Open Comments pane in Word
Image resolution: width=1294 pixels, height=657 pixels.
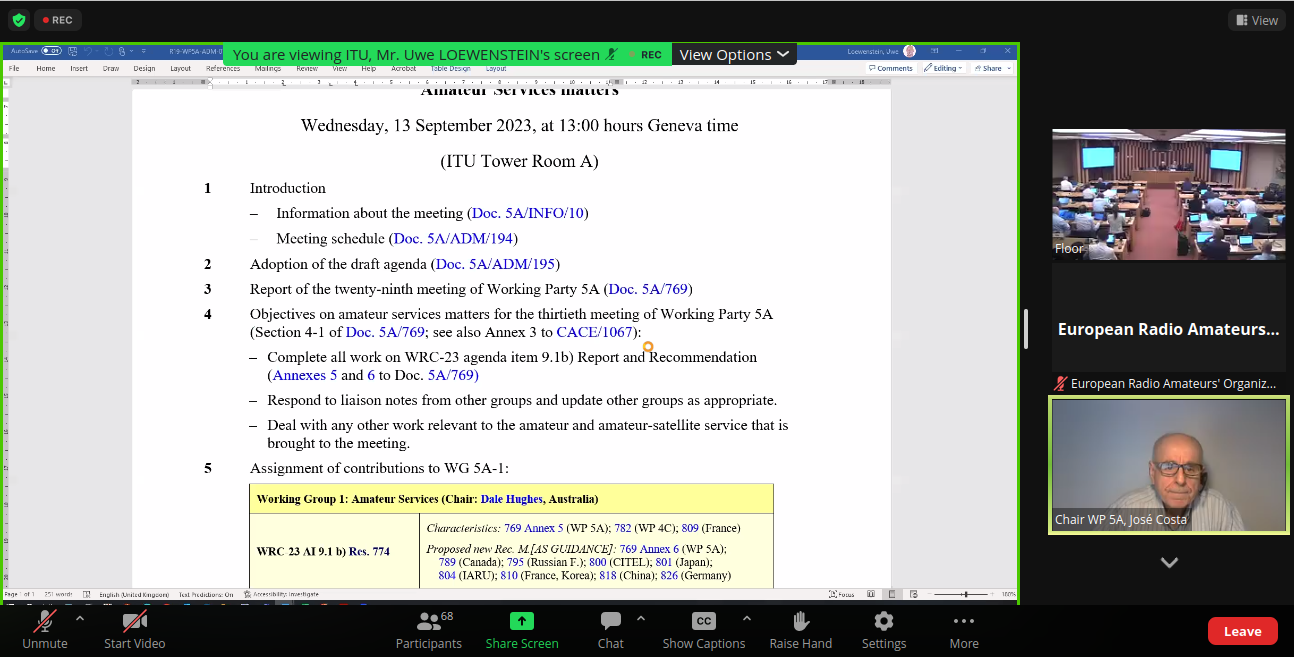[891, 68]
